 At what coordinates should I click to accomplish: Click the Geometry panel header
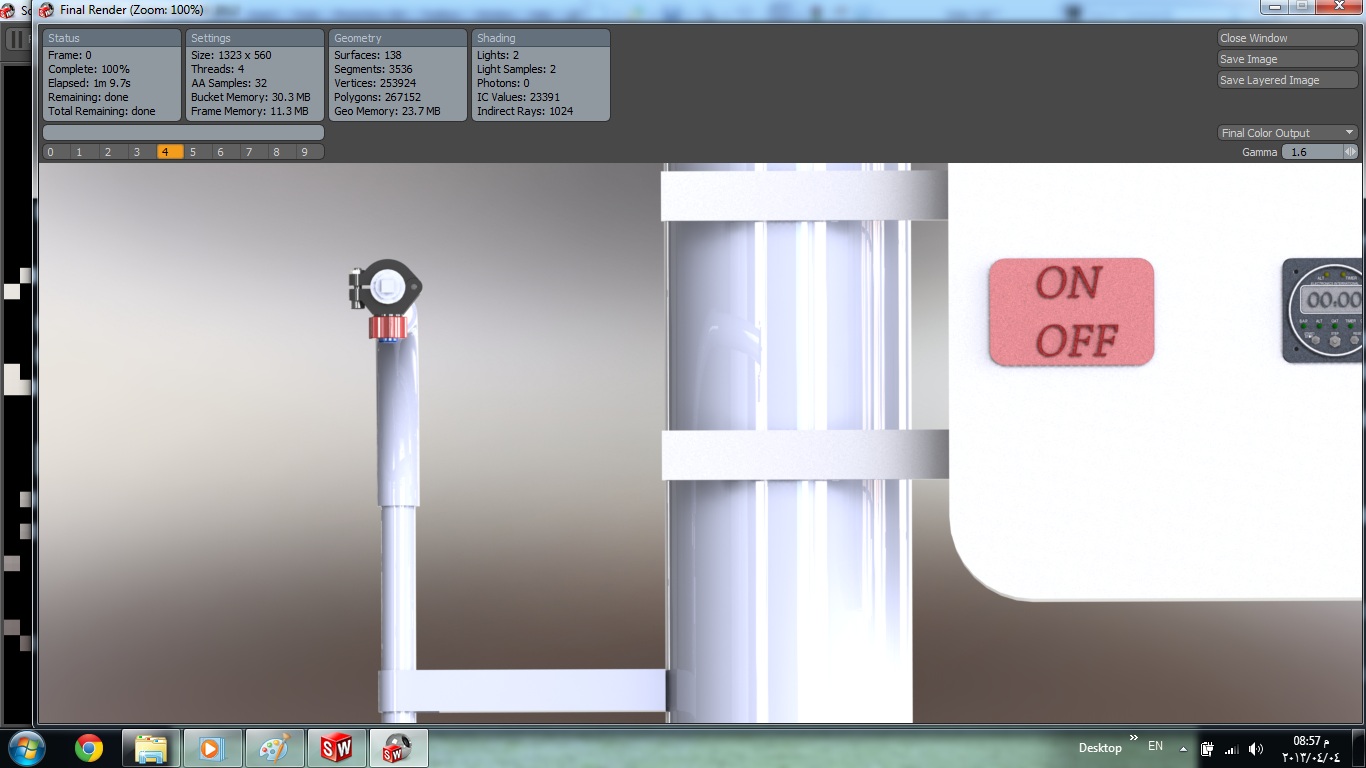(x=398, y=38)
